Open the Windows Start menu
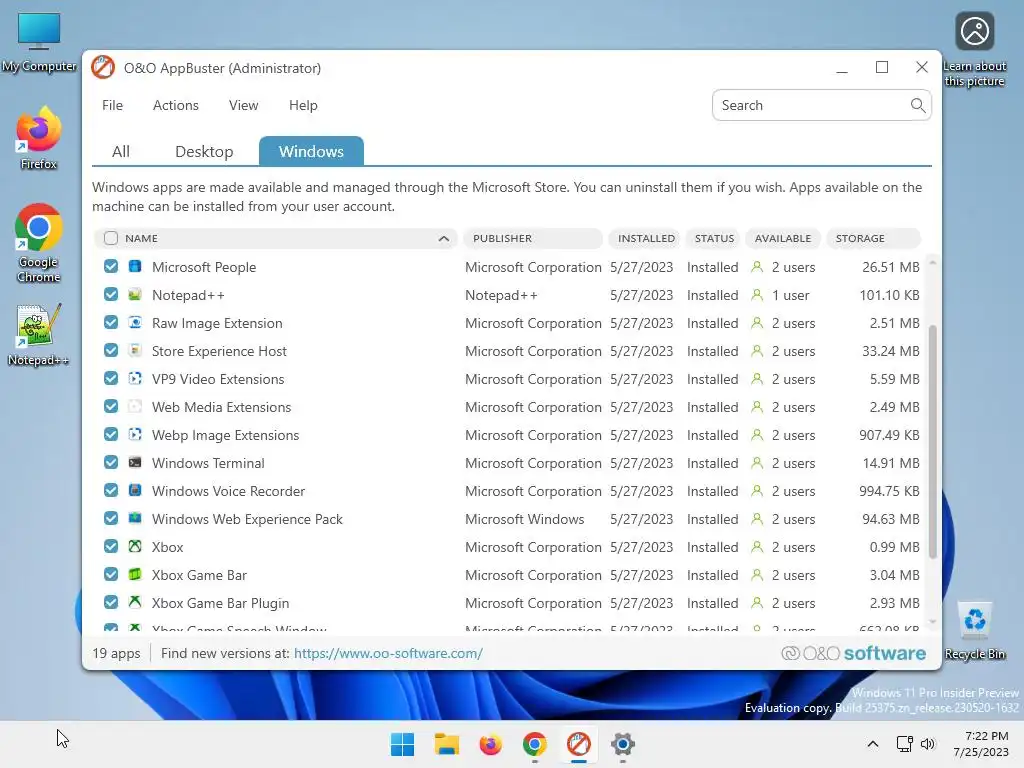This screenshot has height=768, width=1024. coord(402,744)
